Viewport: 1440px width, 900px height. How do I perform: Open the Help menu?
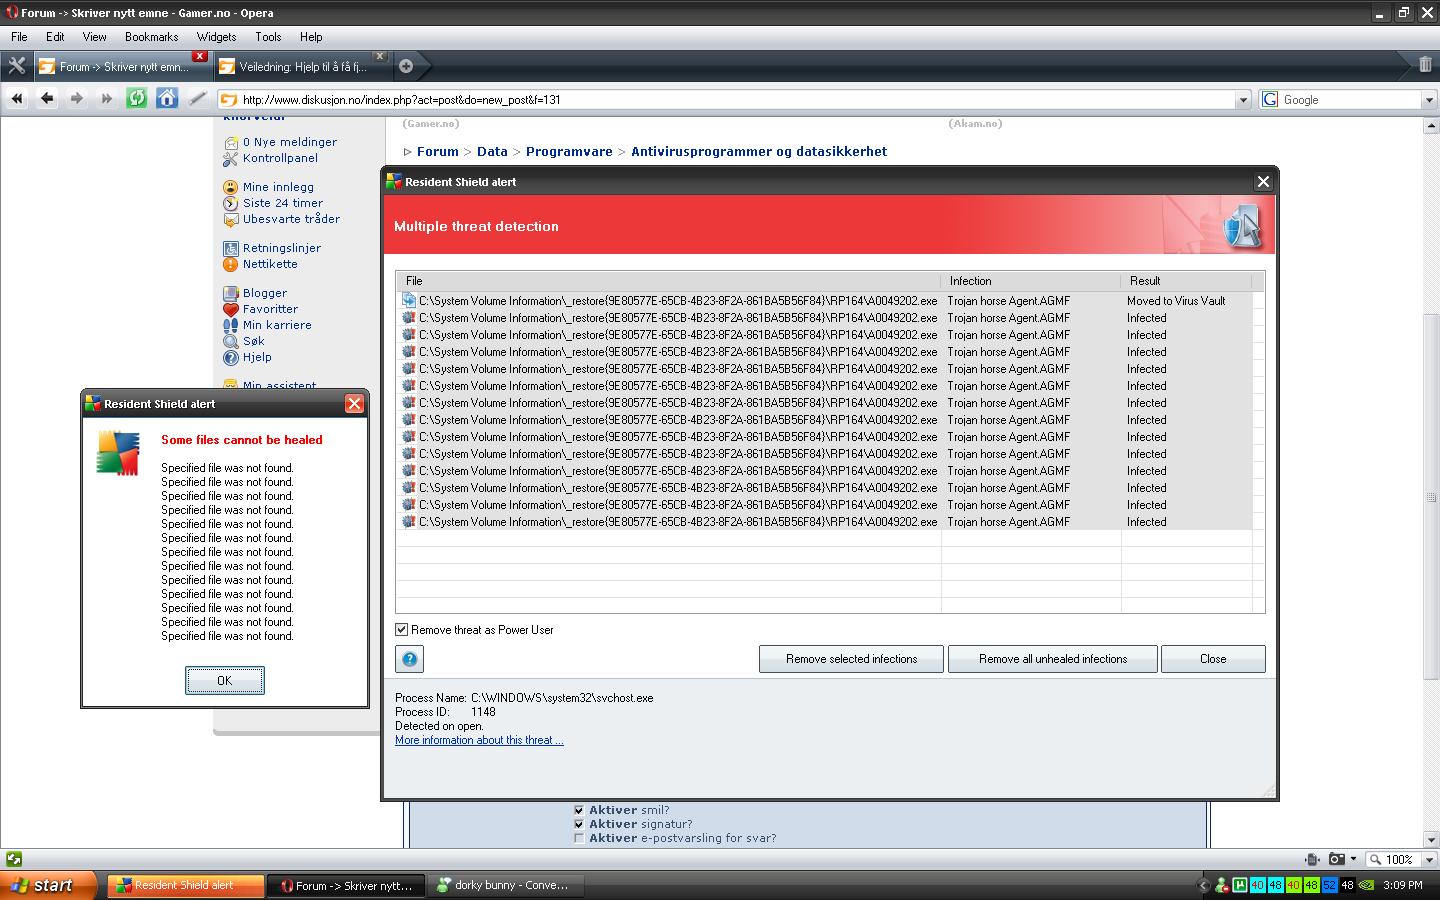coord(311,37)
